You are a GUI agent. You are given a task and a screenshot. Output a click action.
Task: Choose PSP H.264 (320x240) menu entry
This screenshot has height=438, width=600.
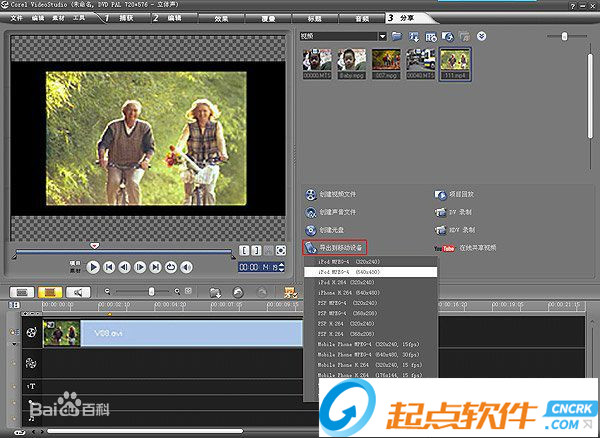[370, 324]
